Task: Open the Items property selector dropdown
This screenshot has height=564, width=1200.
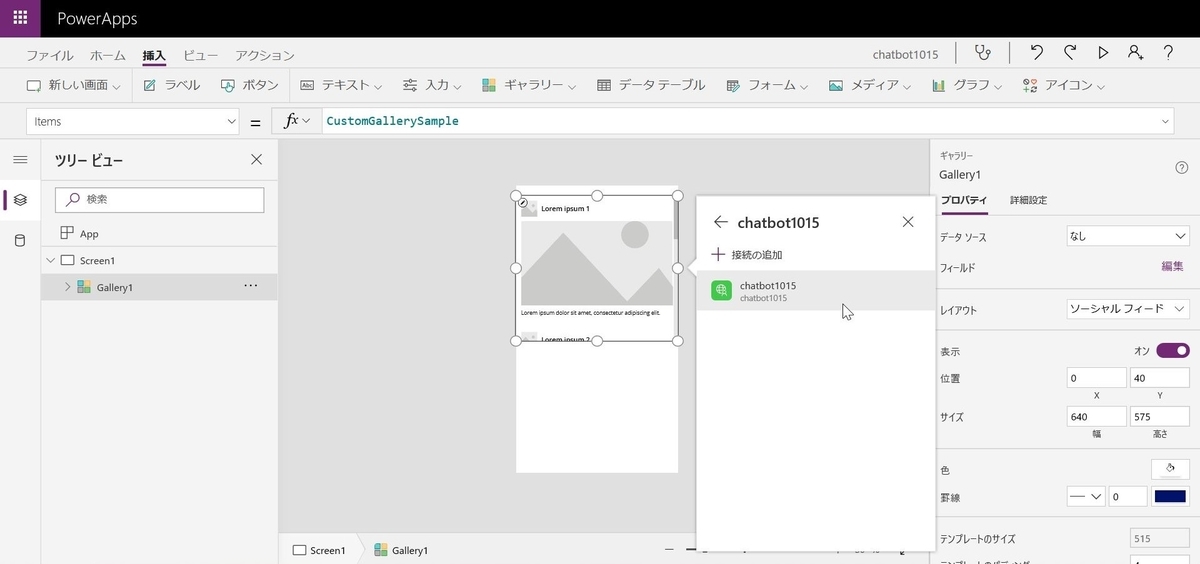Action: (x=133, y=121)
